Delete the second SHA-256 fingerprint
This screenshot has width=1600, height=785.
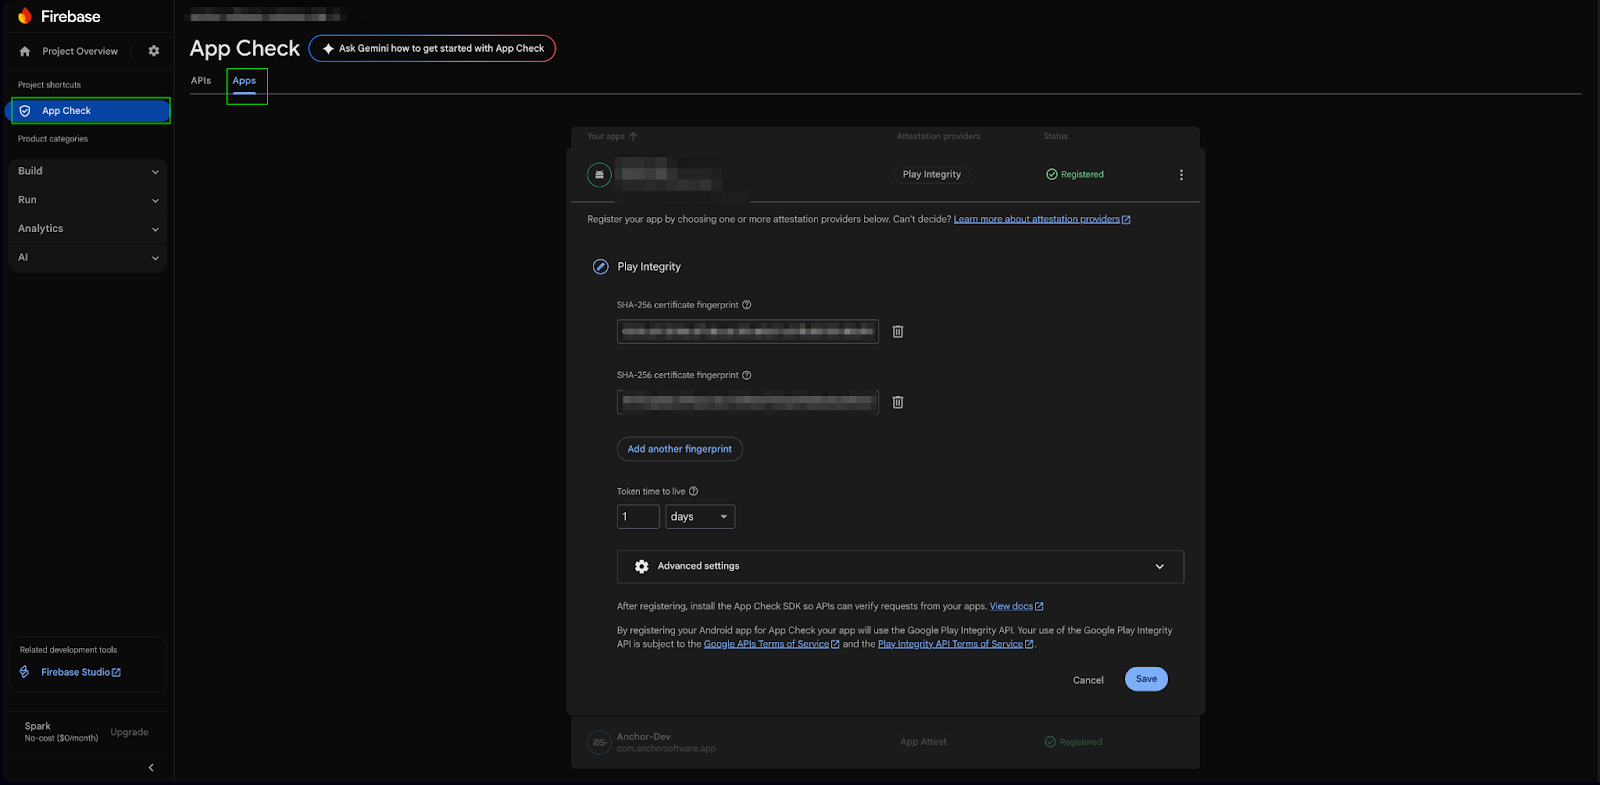(x=898, y=402)
